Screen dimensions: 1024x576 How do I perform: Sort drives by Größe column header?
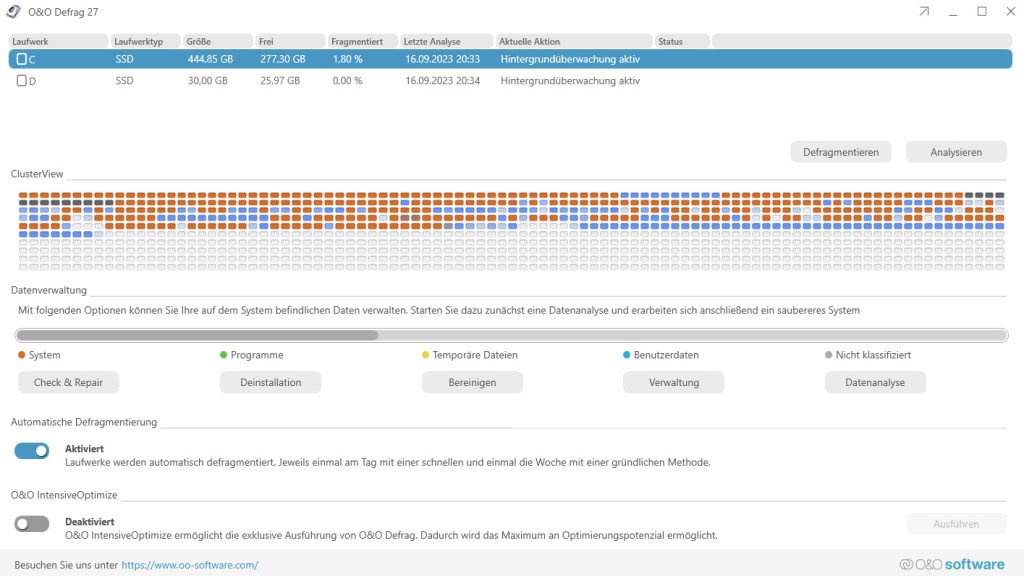pyautogui.click(x=217, y=41)
